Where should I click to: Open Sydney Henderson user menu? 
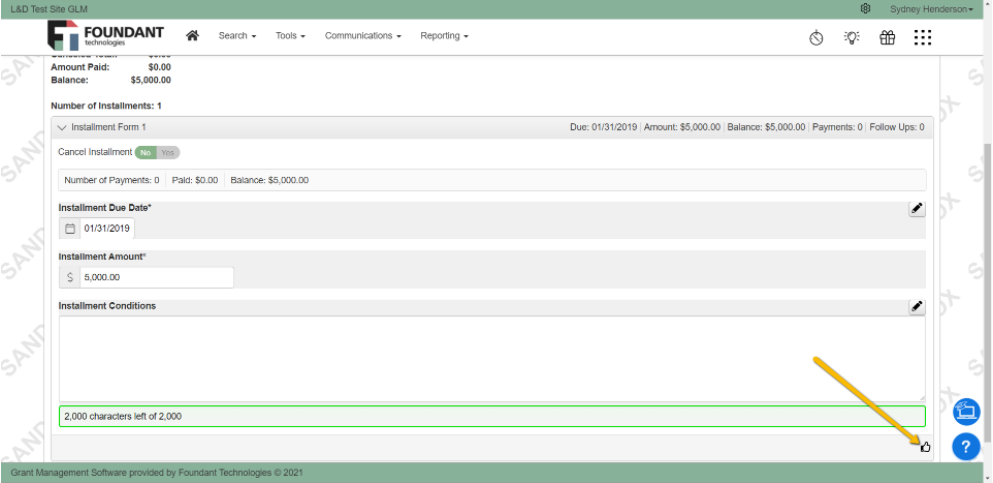[932, 9]
